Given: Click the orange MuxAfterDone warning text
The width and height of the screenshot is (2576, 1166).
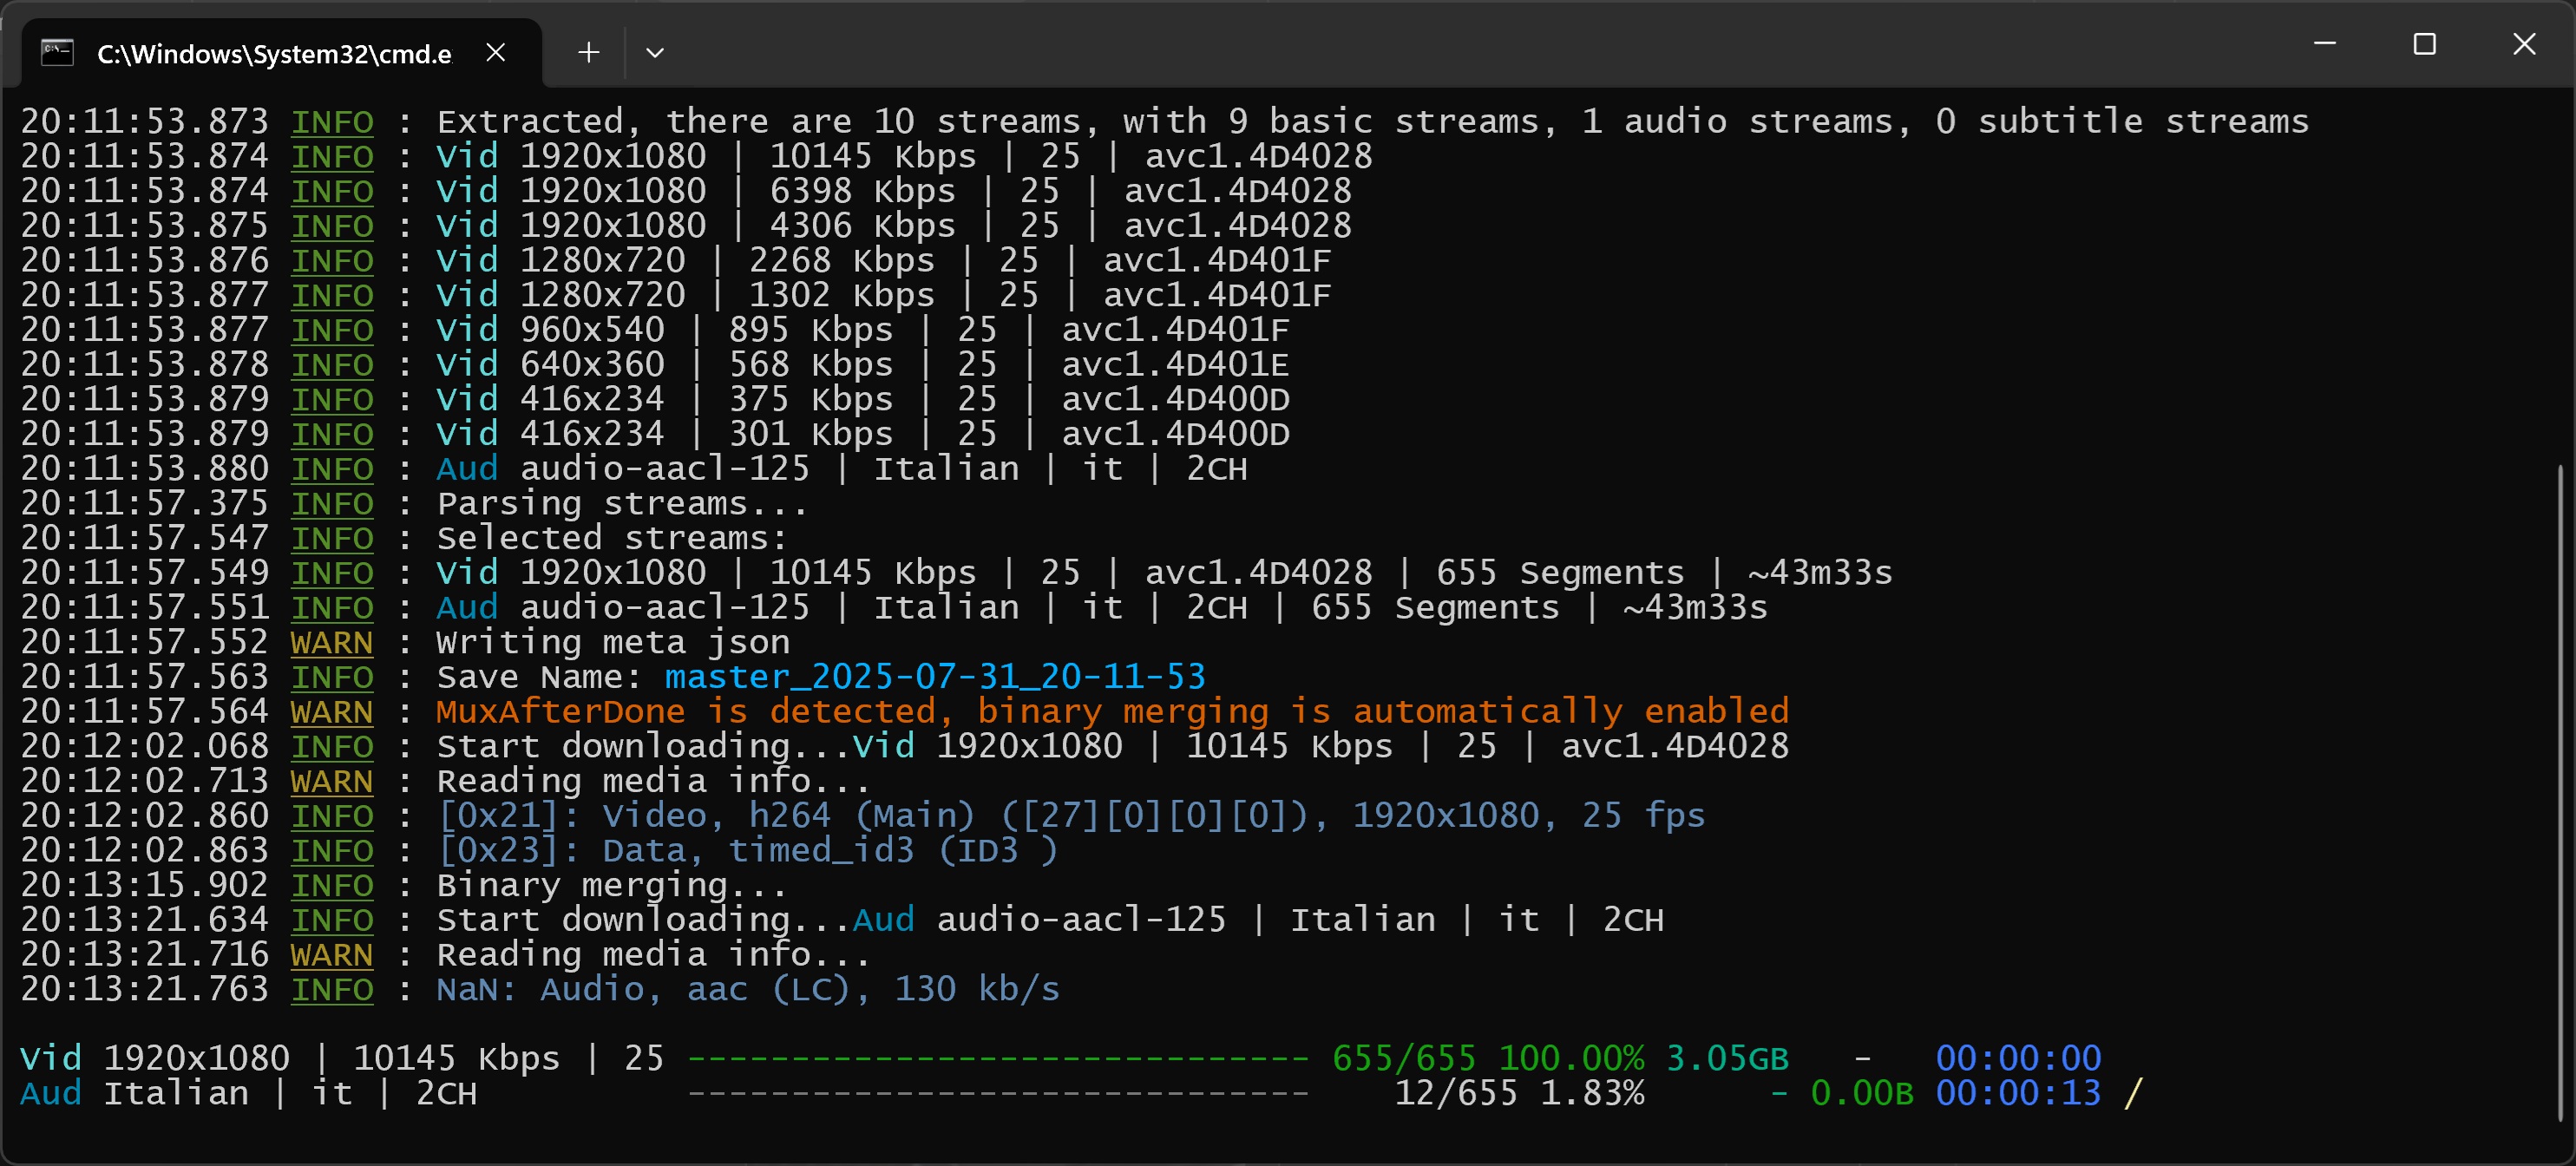Looking at the screenshot, I should coord(1112,711).
